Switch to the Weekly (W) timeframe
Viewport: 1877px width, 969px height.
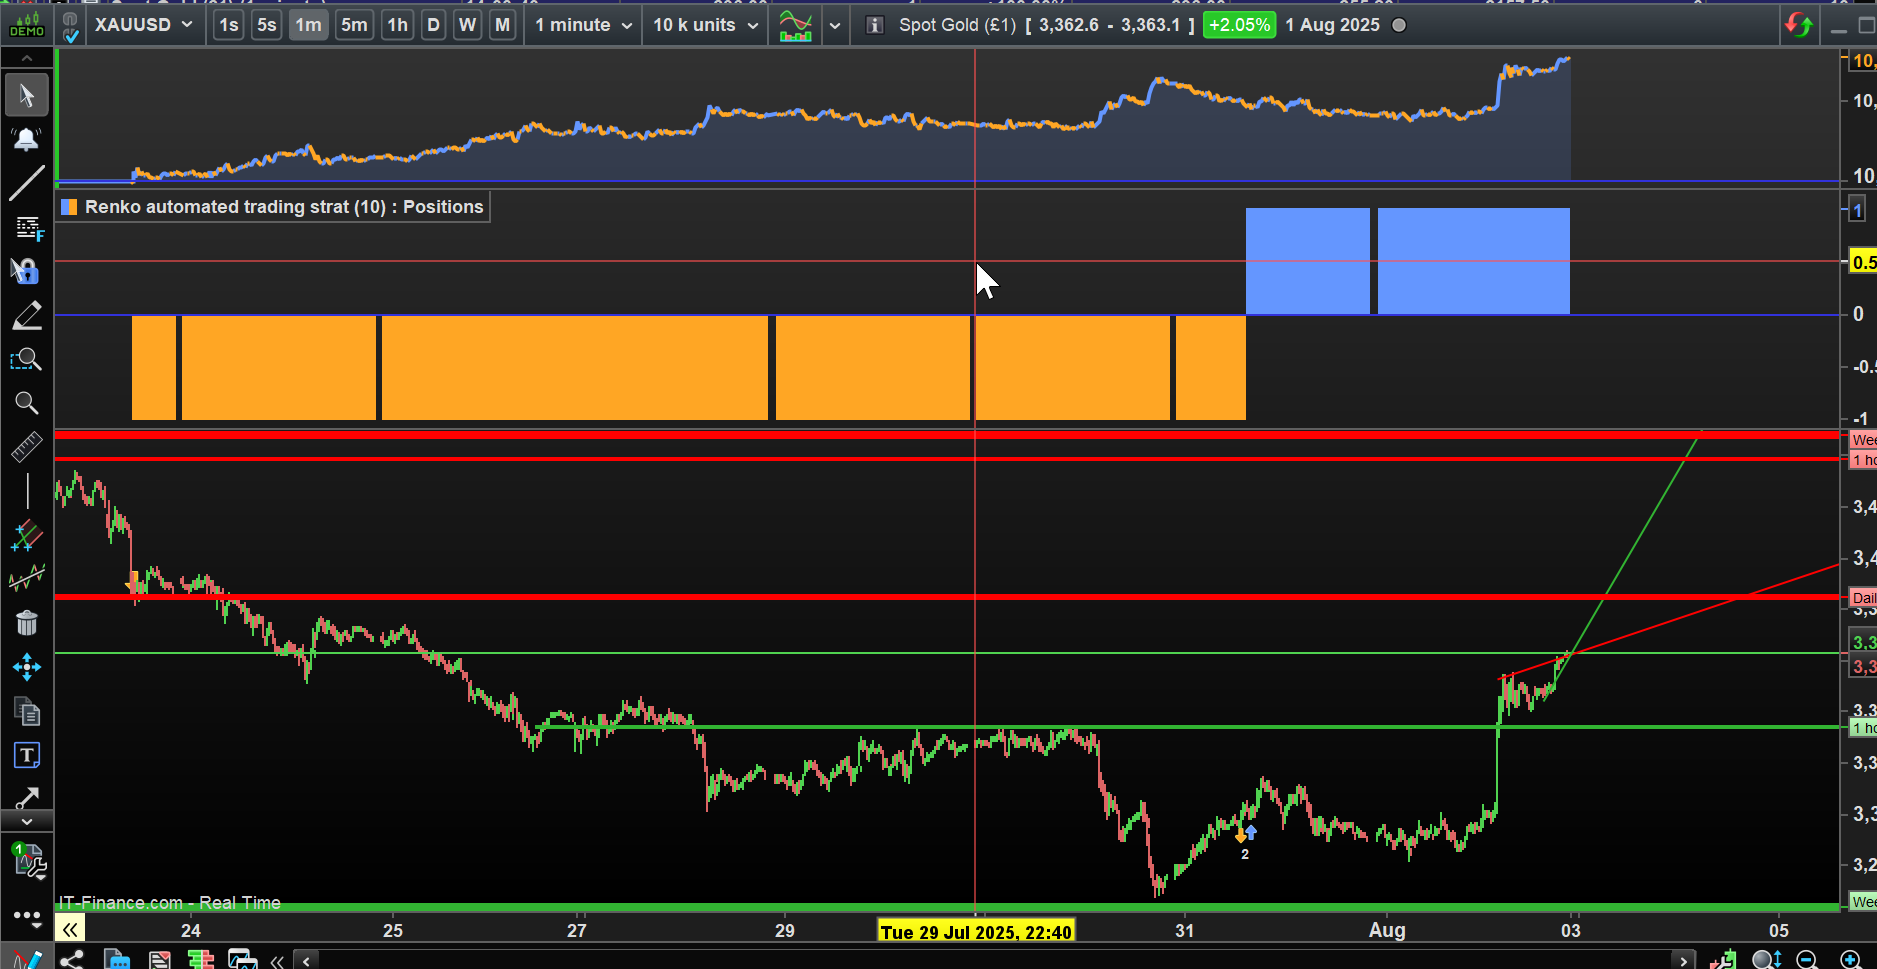click(x=467, y=25)
